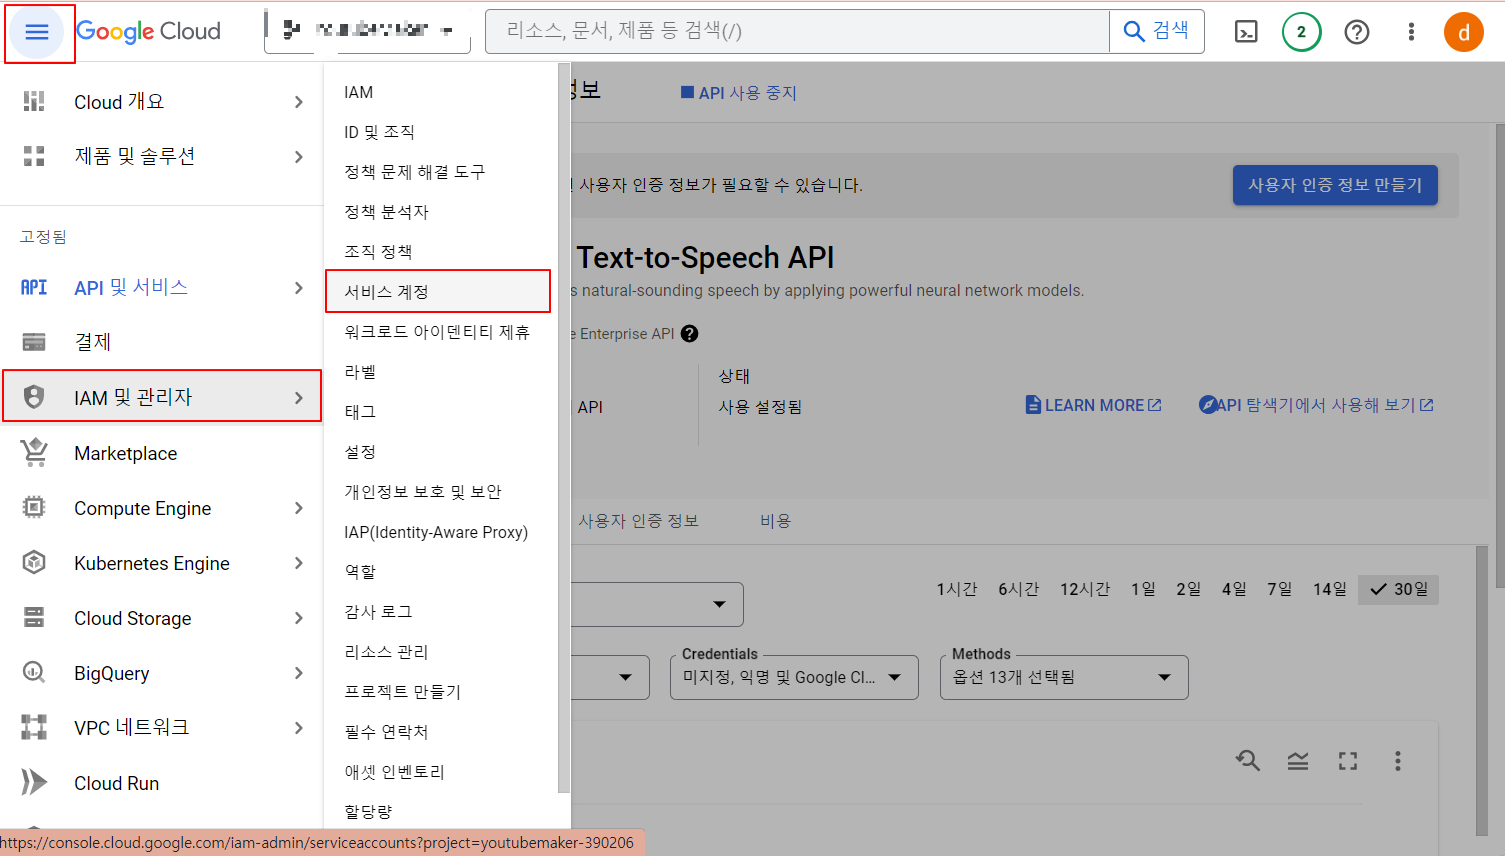Click the Compute Engine chip icon
This screenshot has height=856, width=1505.
pyautogui.click(x=34, y=507)
